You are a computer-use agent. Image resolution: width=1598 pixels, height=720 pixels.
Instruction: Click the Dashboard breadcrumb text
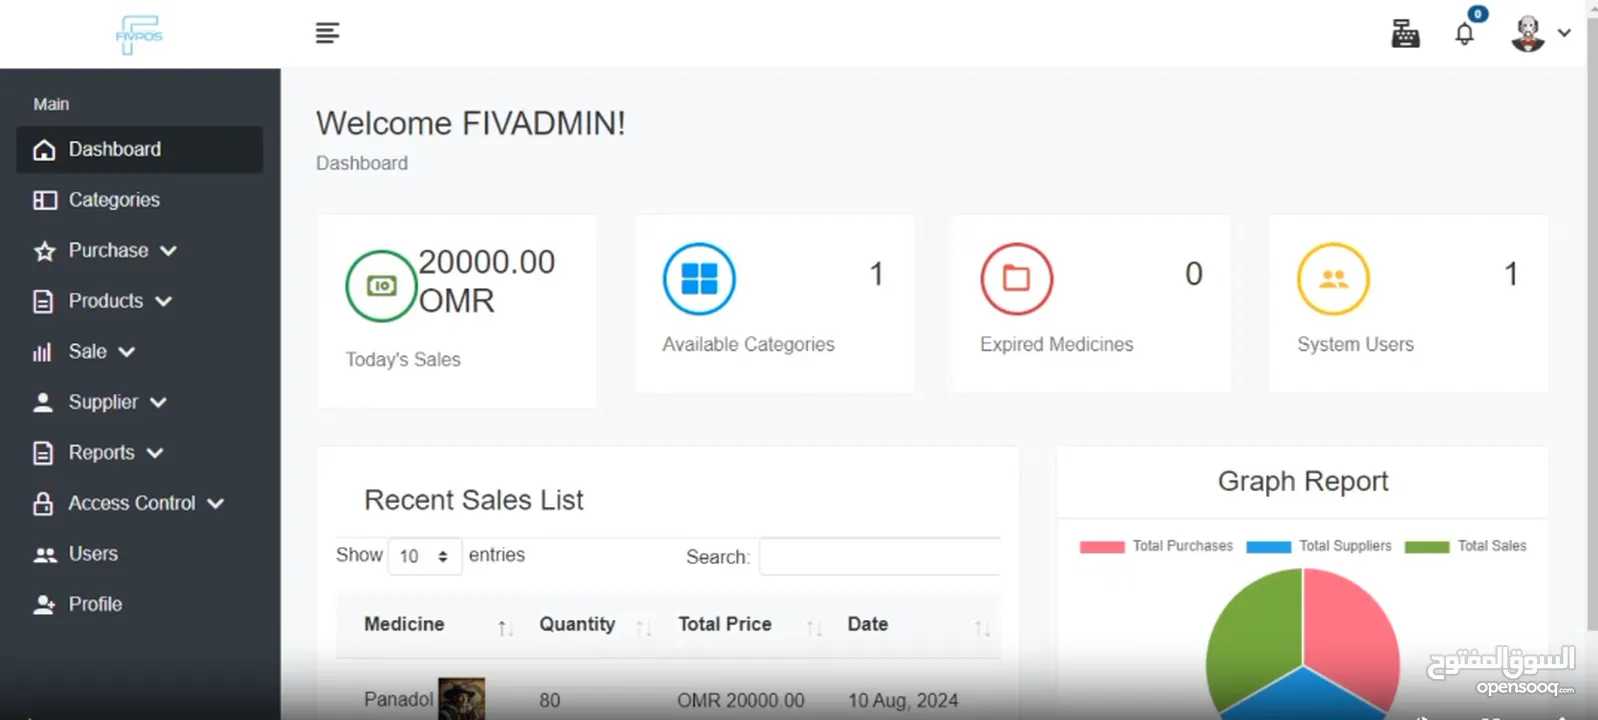pyautogui.click(x=362, y=163)
